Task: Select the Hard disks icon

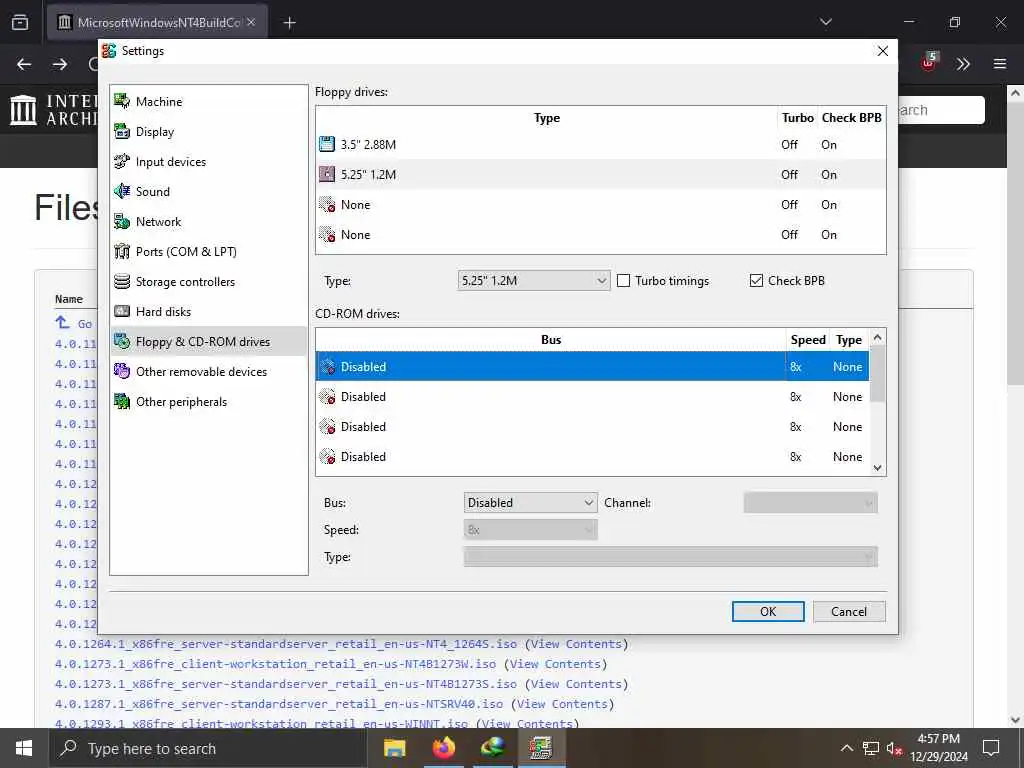Action: [x=122, y=312]
